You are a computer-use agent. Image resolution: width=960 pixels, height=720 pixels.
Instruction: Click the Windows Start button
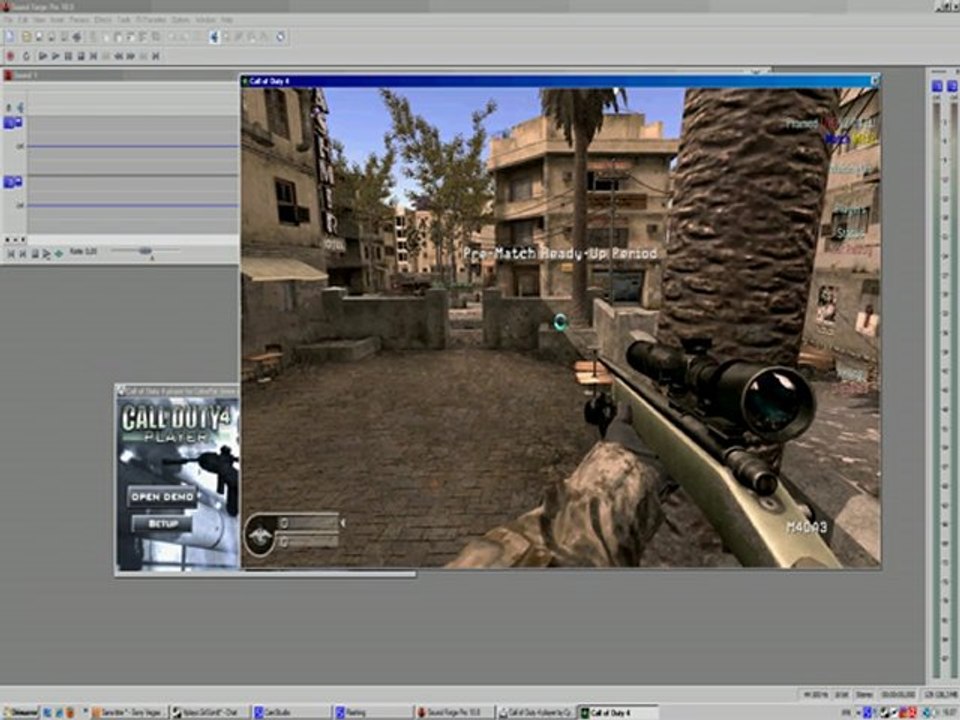[x=20, y=713]
